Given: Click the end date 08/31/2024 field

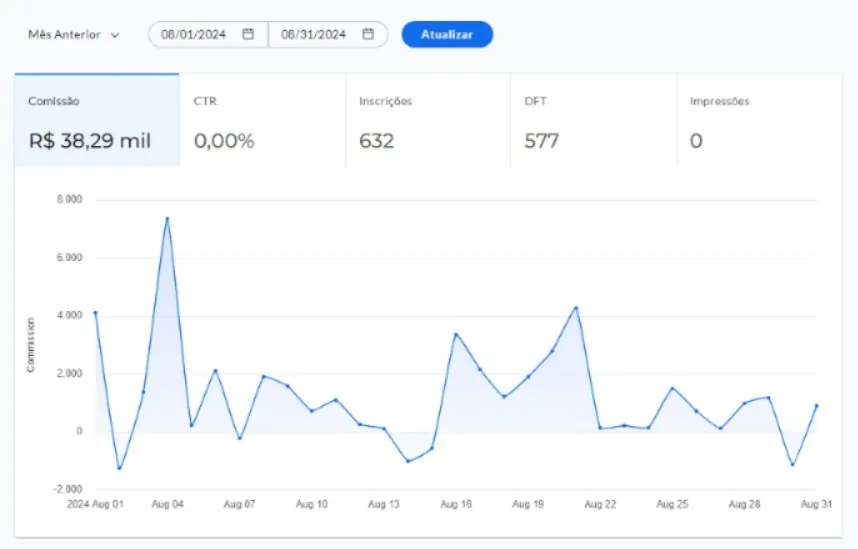Looking at the screenshot, I should coord(314,34).
